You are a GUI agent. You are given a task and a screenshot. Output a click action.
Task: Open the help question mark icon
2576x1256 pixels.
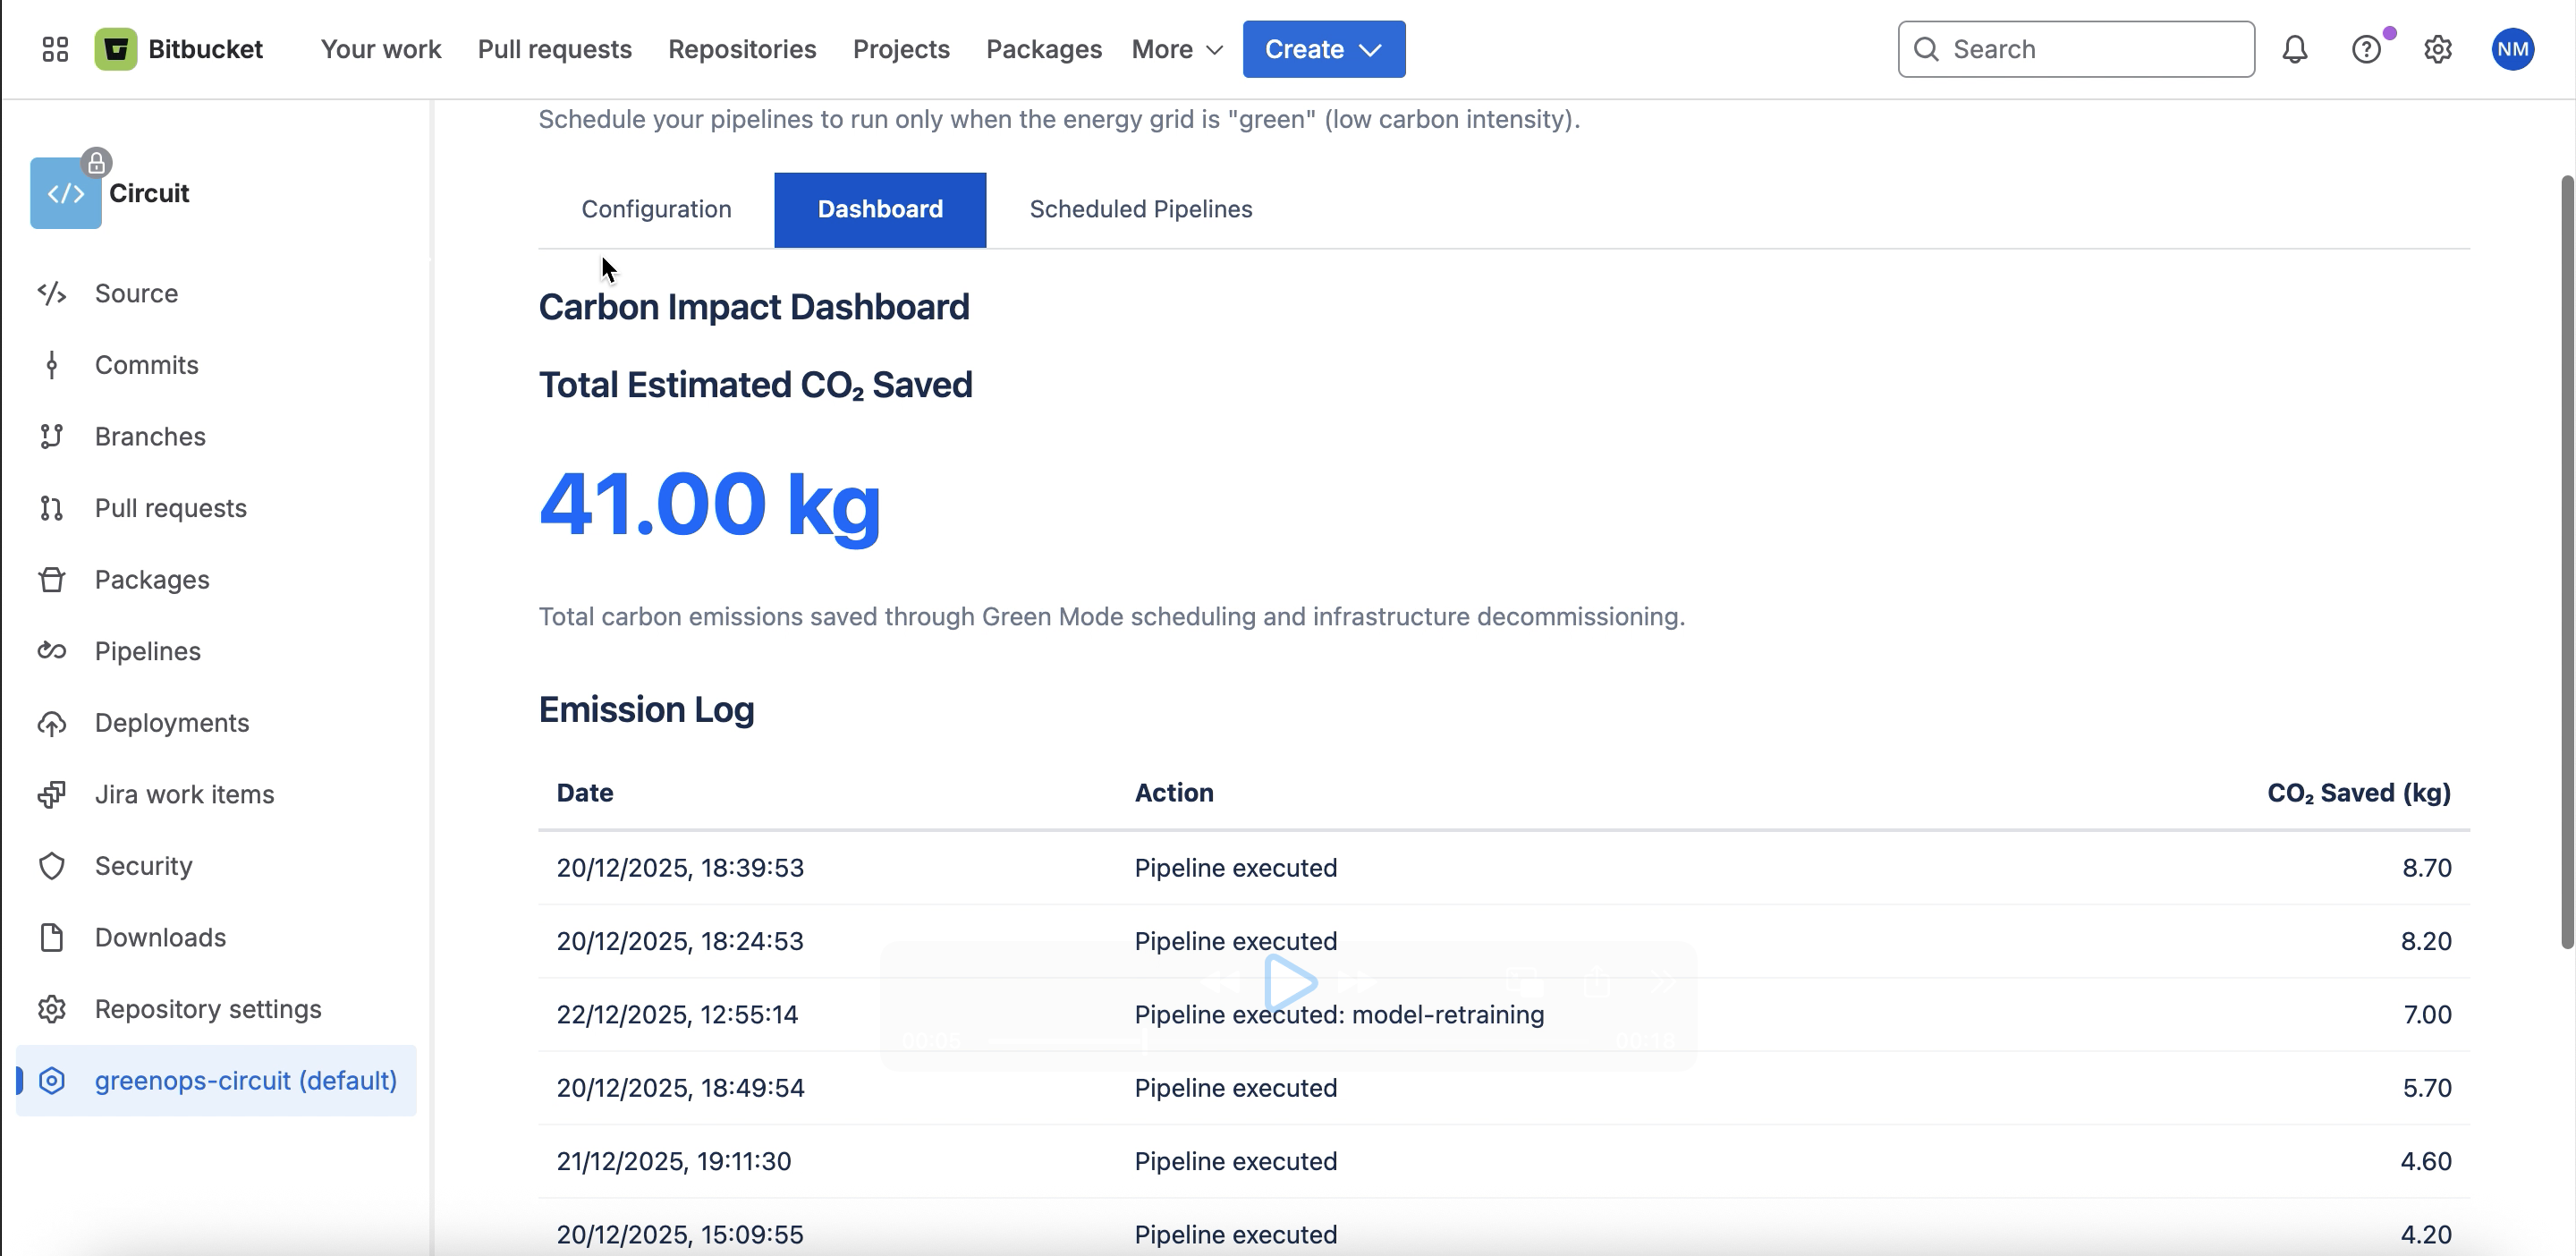[x=2365, y=49]
